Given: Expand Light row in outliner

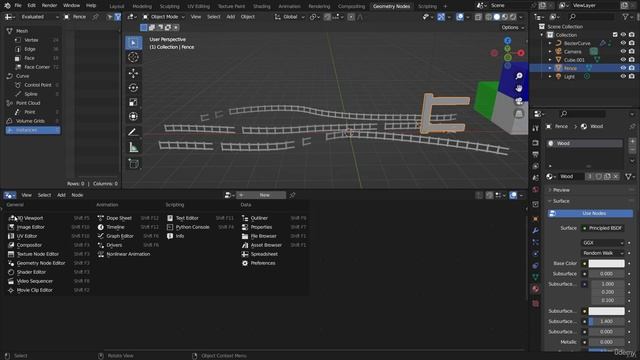Looking at the screenshot, I should pyautogui.click(x=550, y=76).
